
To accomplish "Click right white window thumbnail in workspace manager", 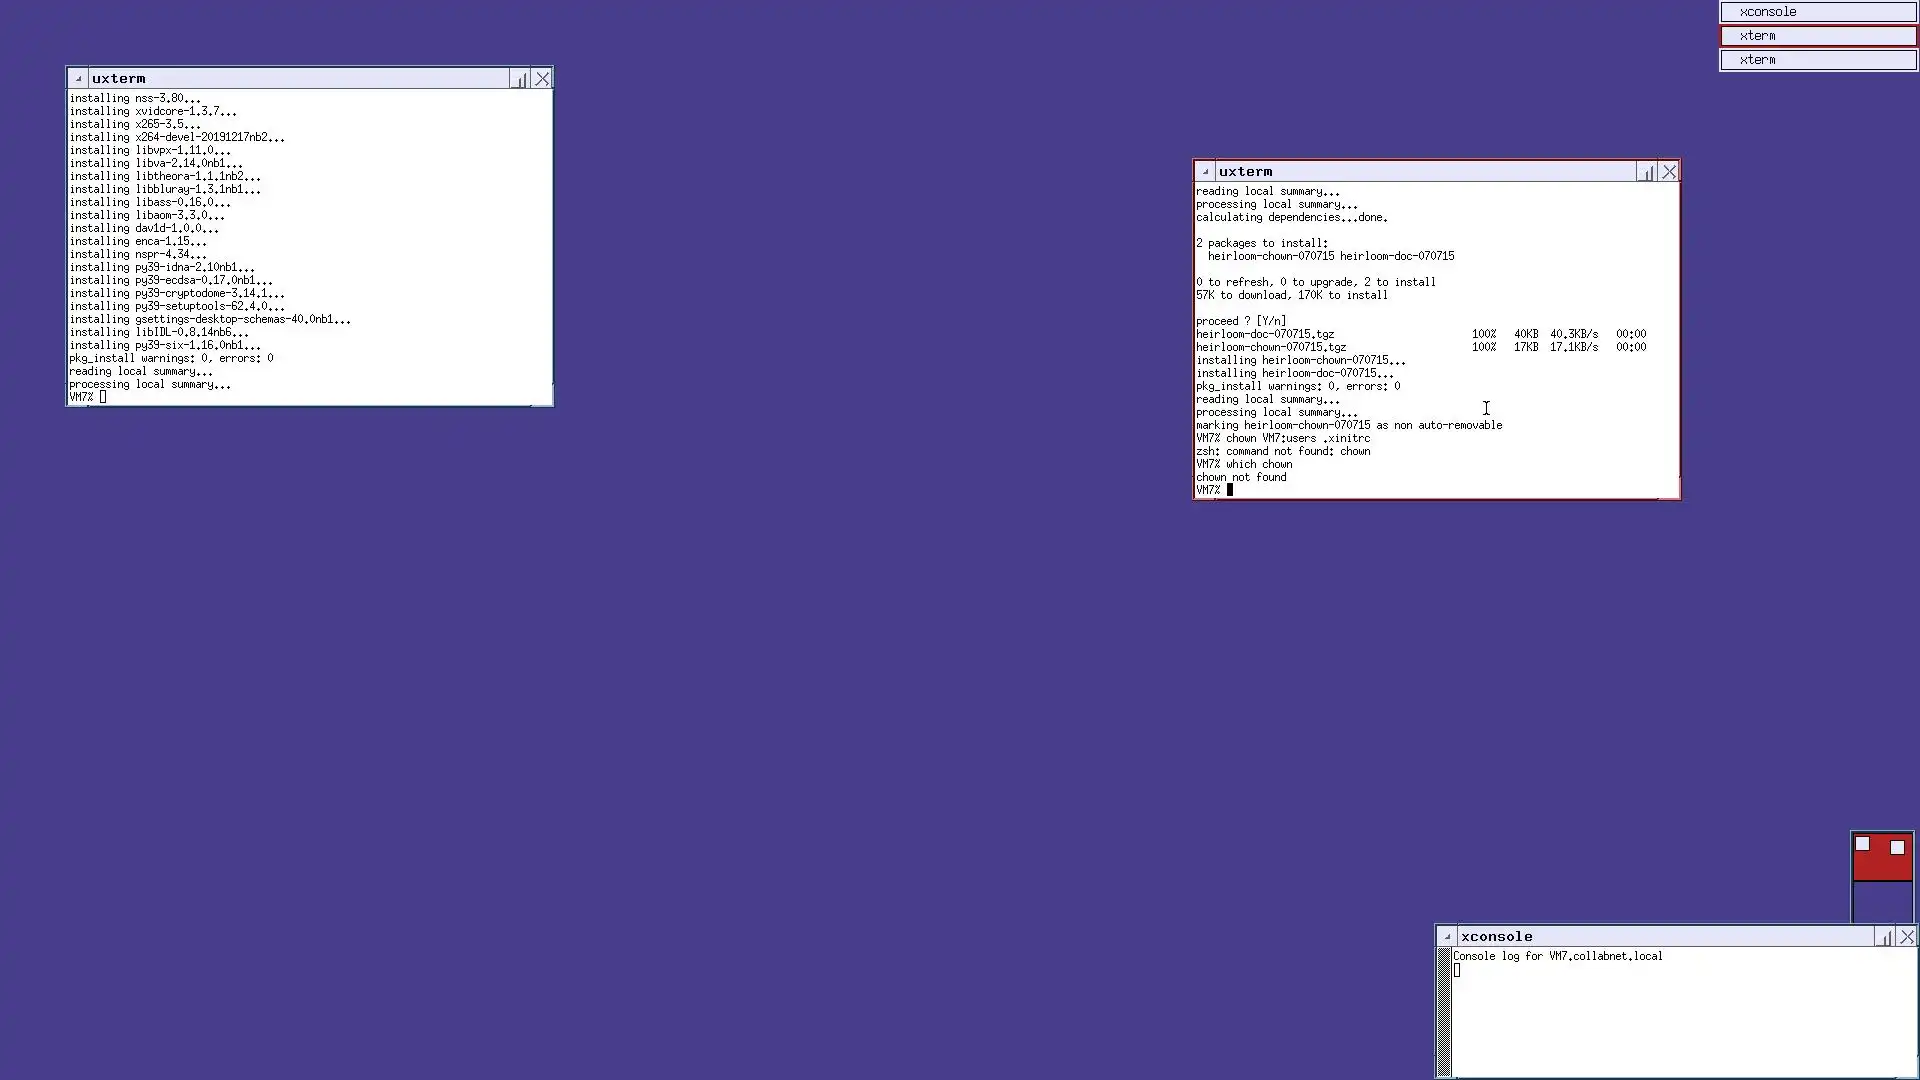I will click(x=1897, y=848).
